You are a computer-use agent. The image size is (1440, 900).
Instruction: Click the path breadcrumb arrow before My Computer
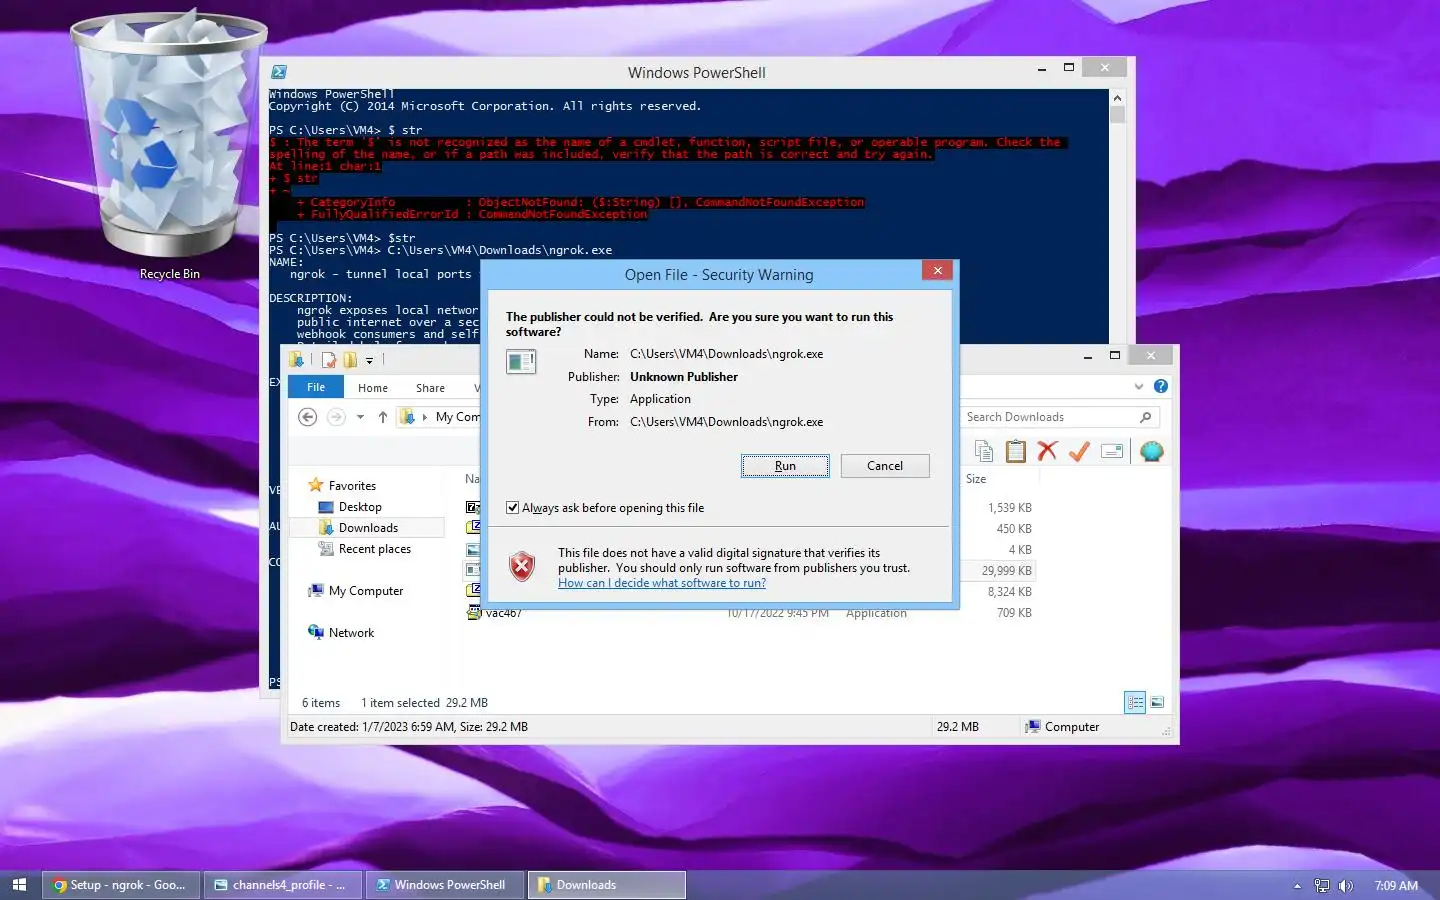click(x=424, y=417)
